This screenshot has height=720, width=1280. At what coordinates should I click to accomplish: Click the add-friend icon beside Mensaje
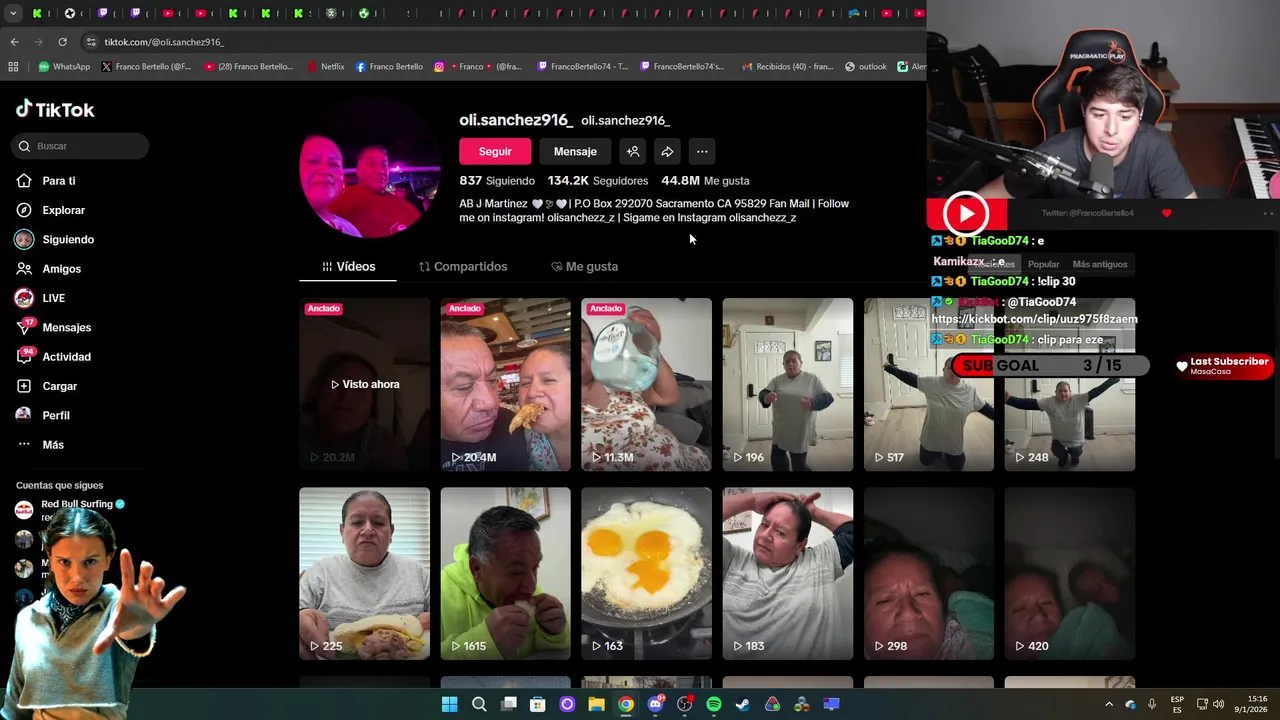pos(633,152)
